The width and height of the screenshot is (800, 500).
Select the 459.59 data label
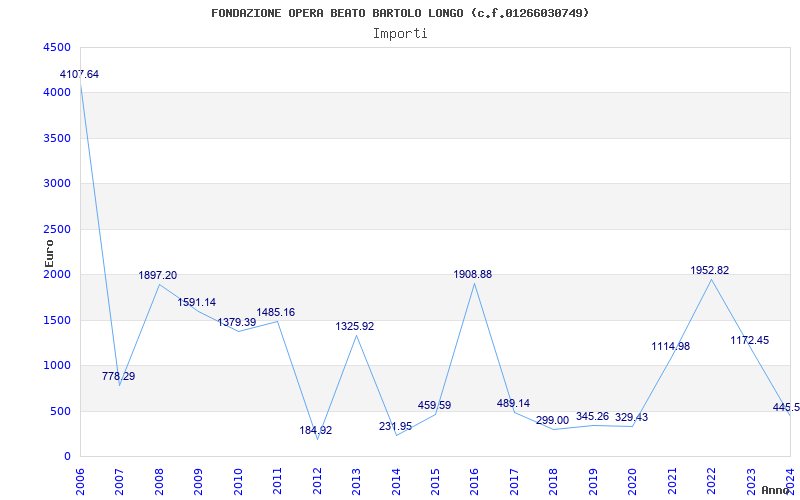[434, 406]
